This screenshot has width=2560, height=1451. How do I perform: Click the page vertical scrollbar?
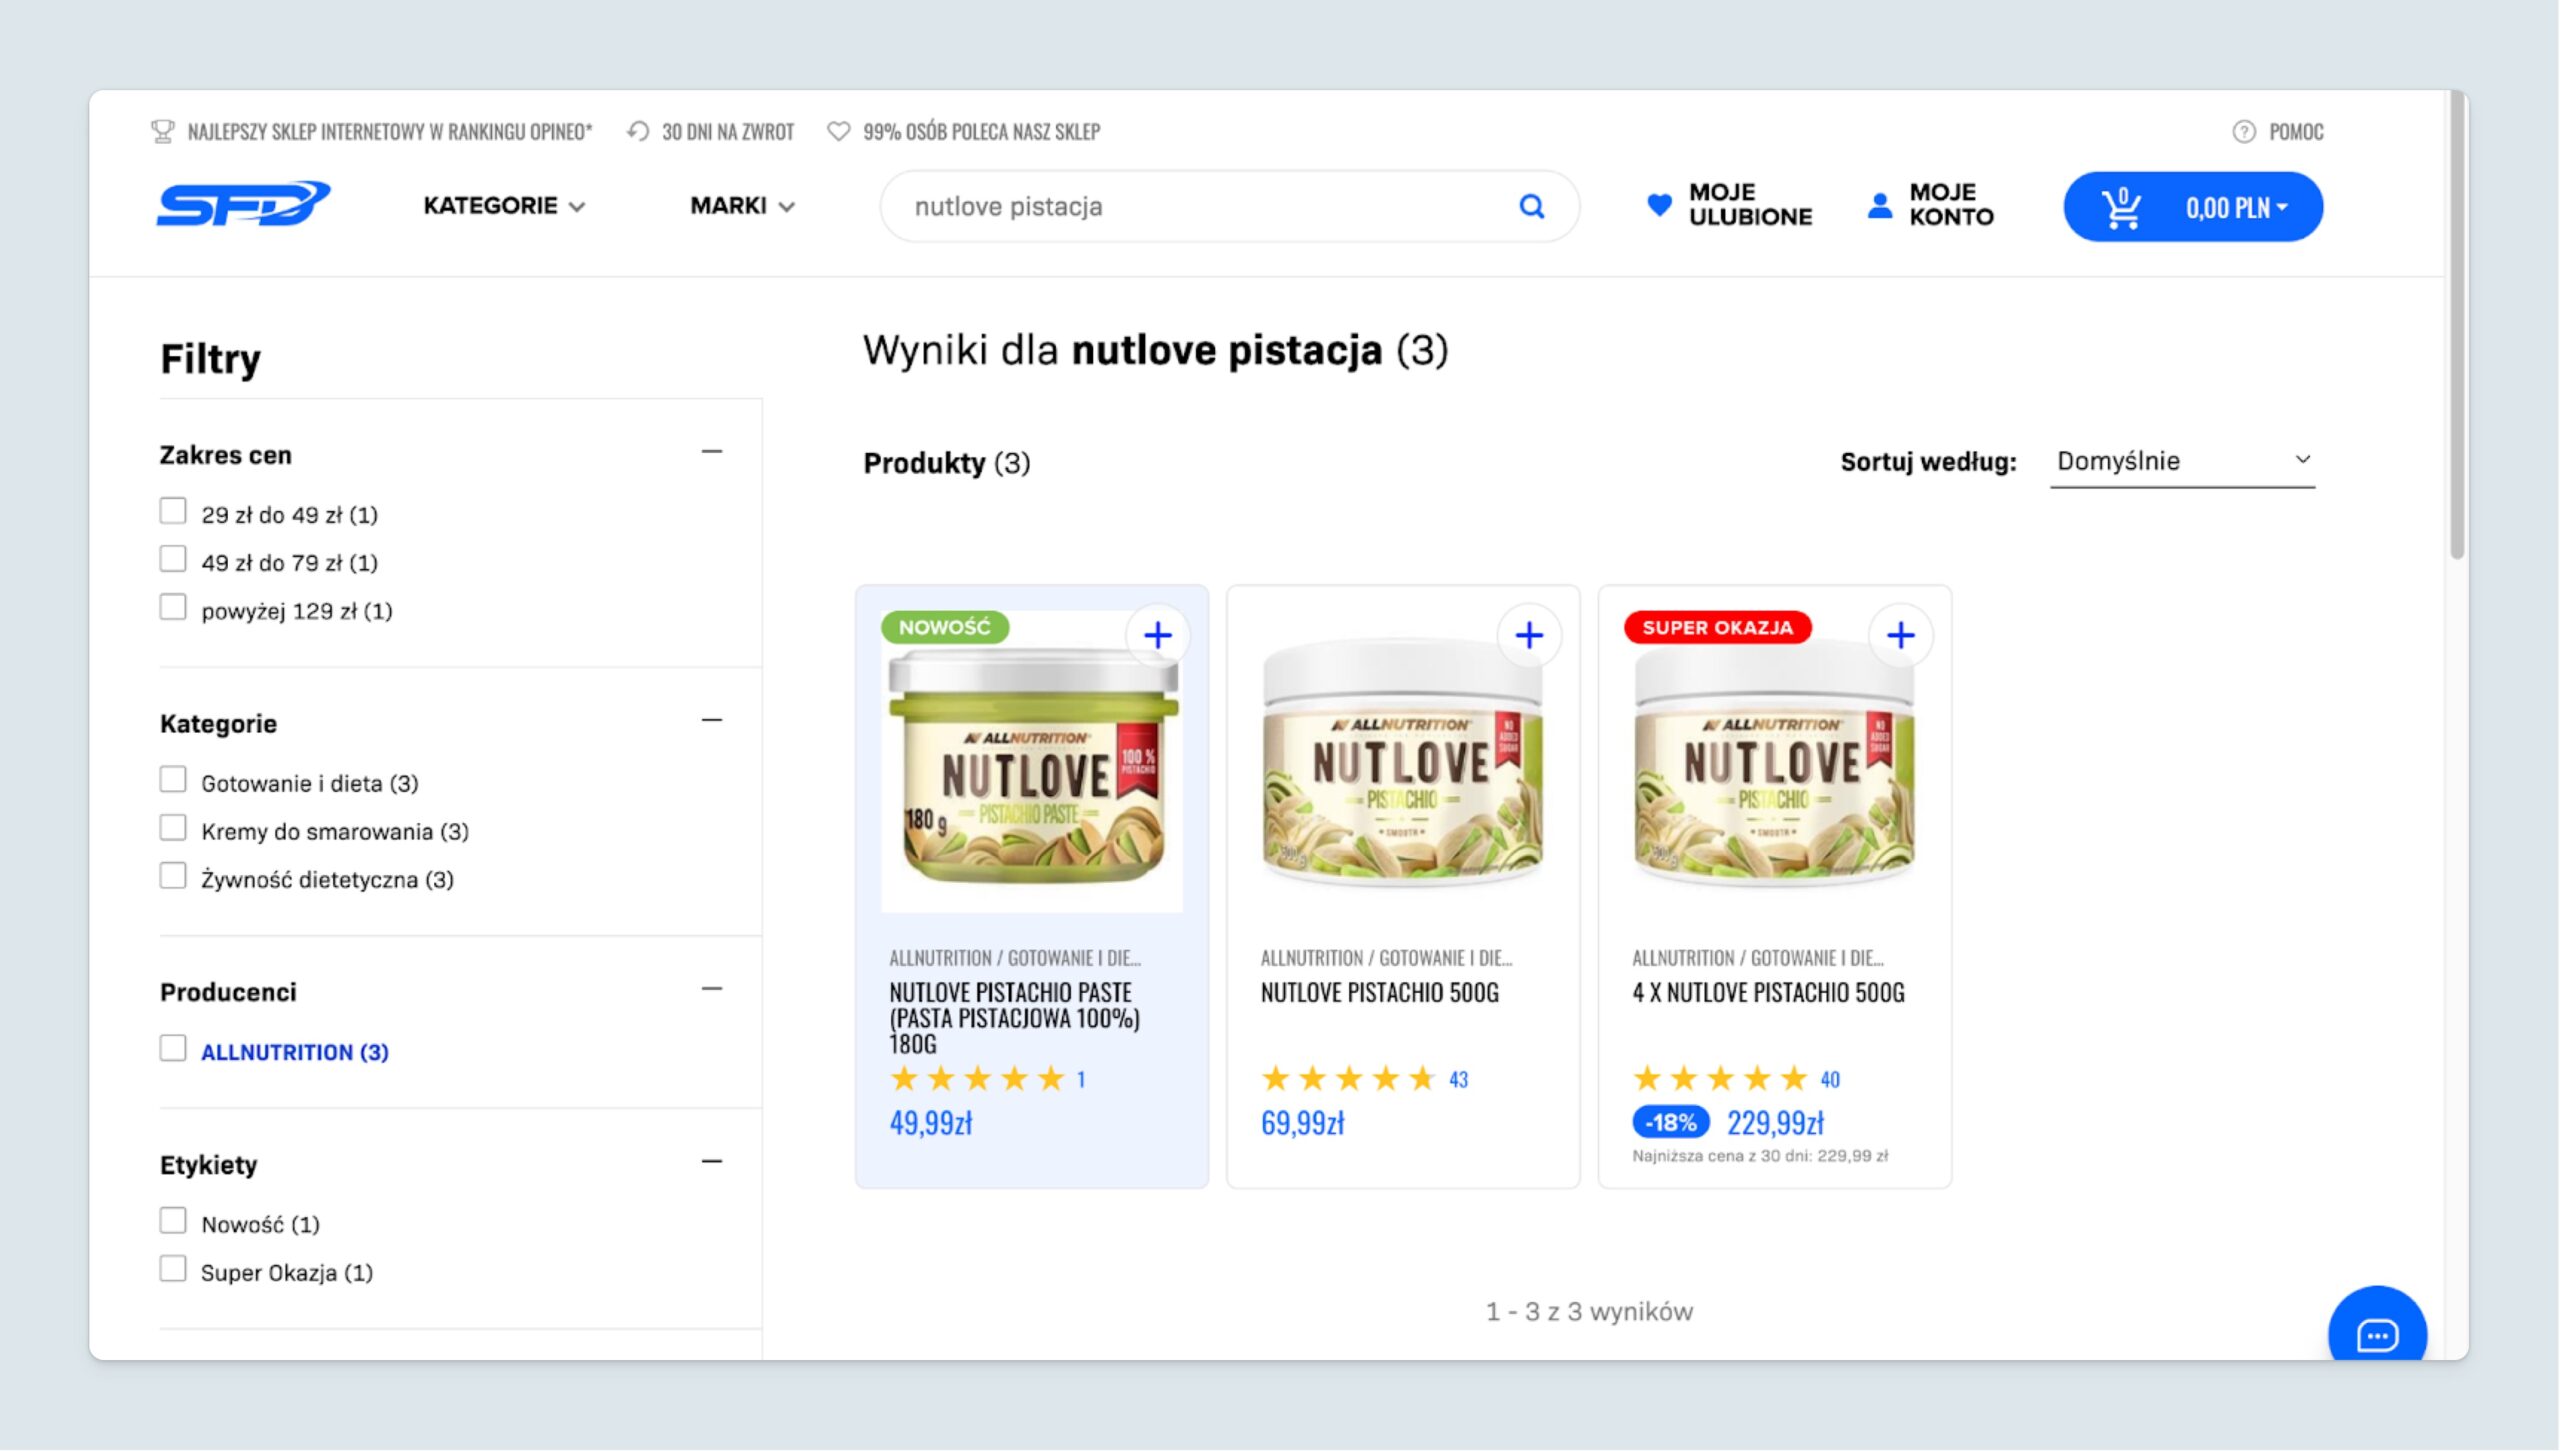pos(2456,325)
